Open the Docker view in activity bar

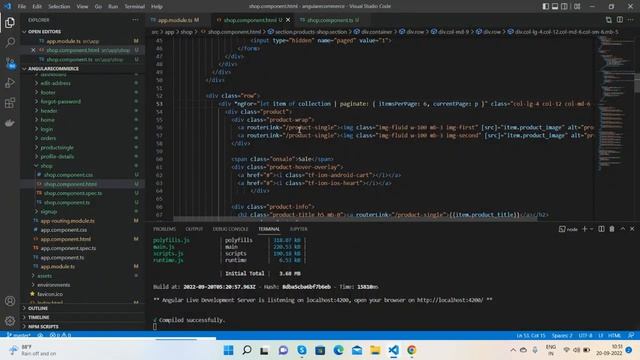(10, 122)
